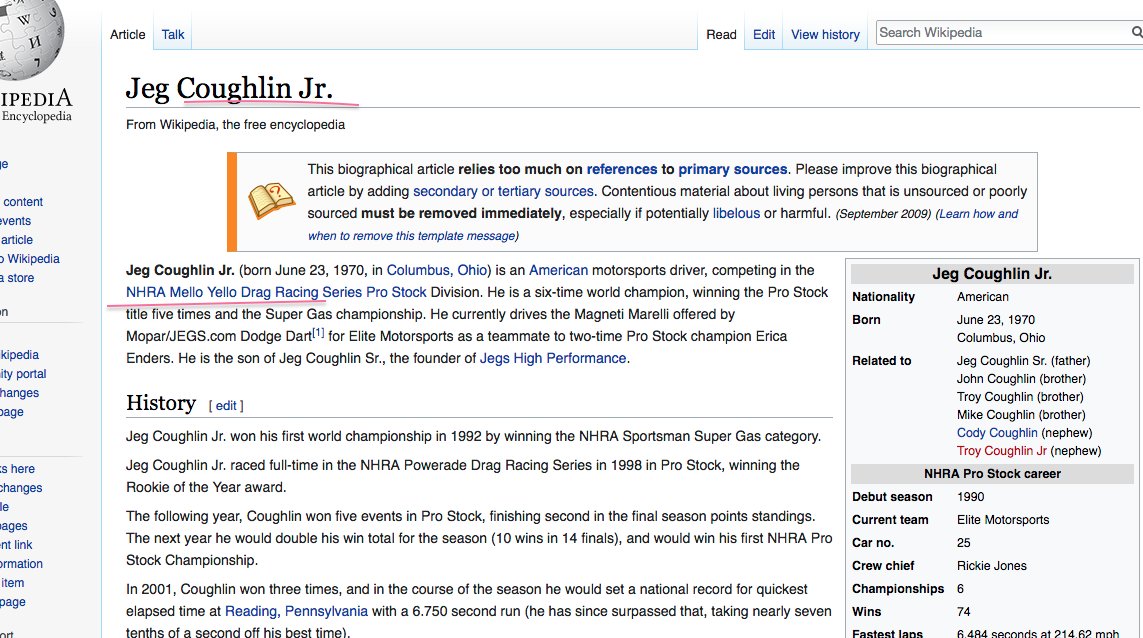Open the Edit tab
This screenshot has height=638, width=1143.
(x=763, y=34)
